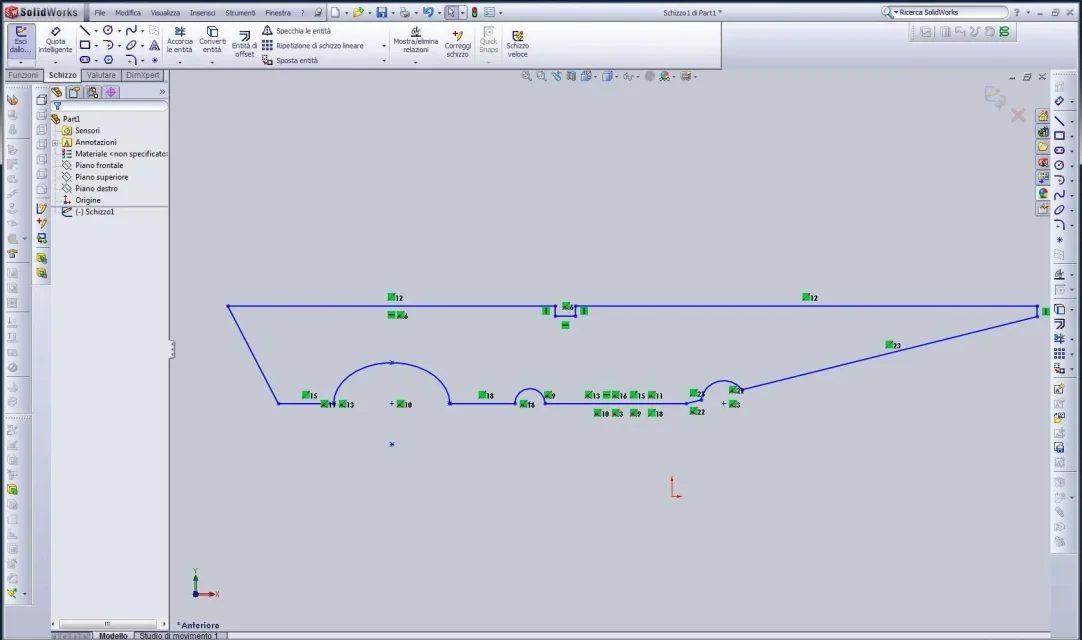Open dropdown for Ripetizione di schizzo lineare
Screen dimensions: 1082x640
point(384,46)
